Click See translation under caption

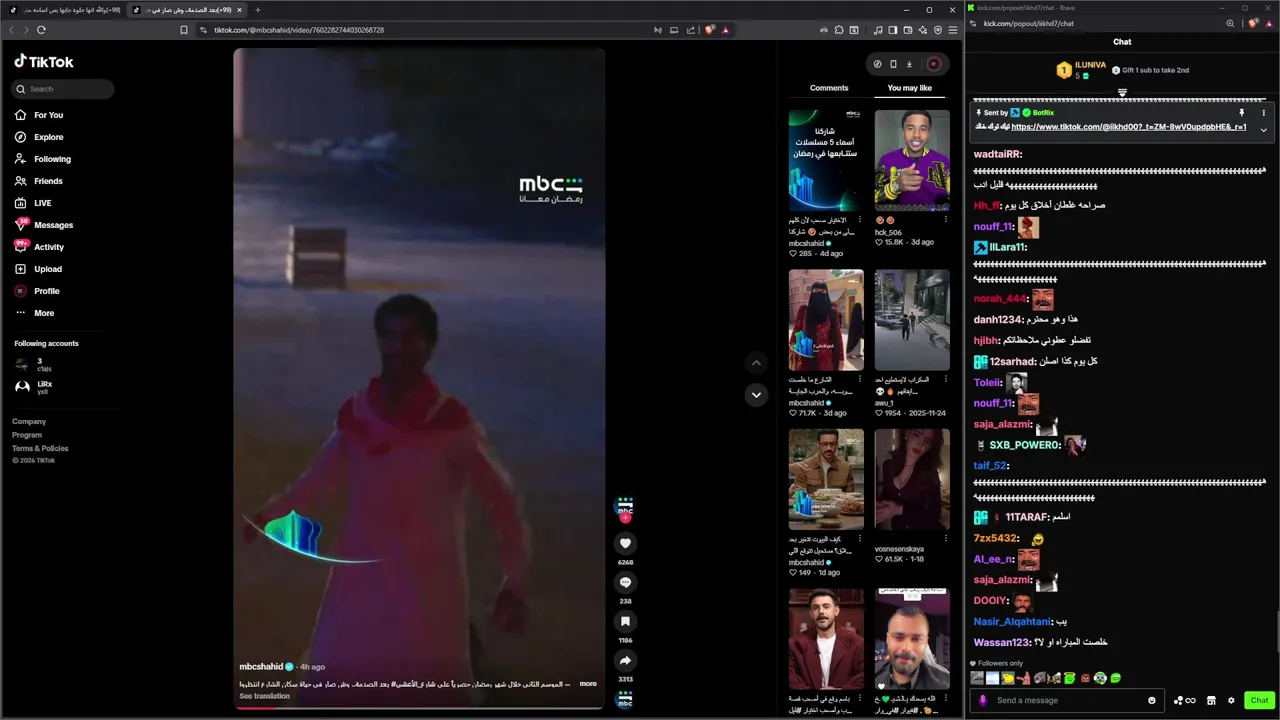point(264,696)
